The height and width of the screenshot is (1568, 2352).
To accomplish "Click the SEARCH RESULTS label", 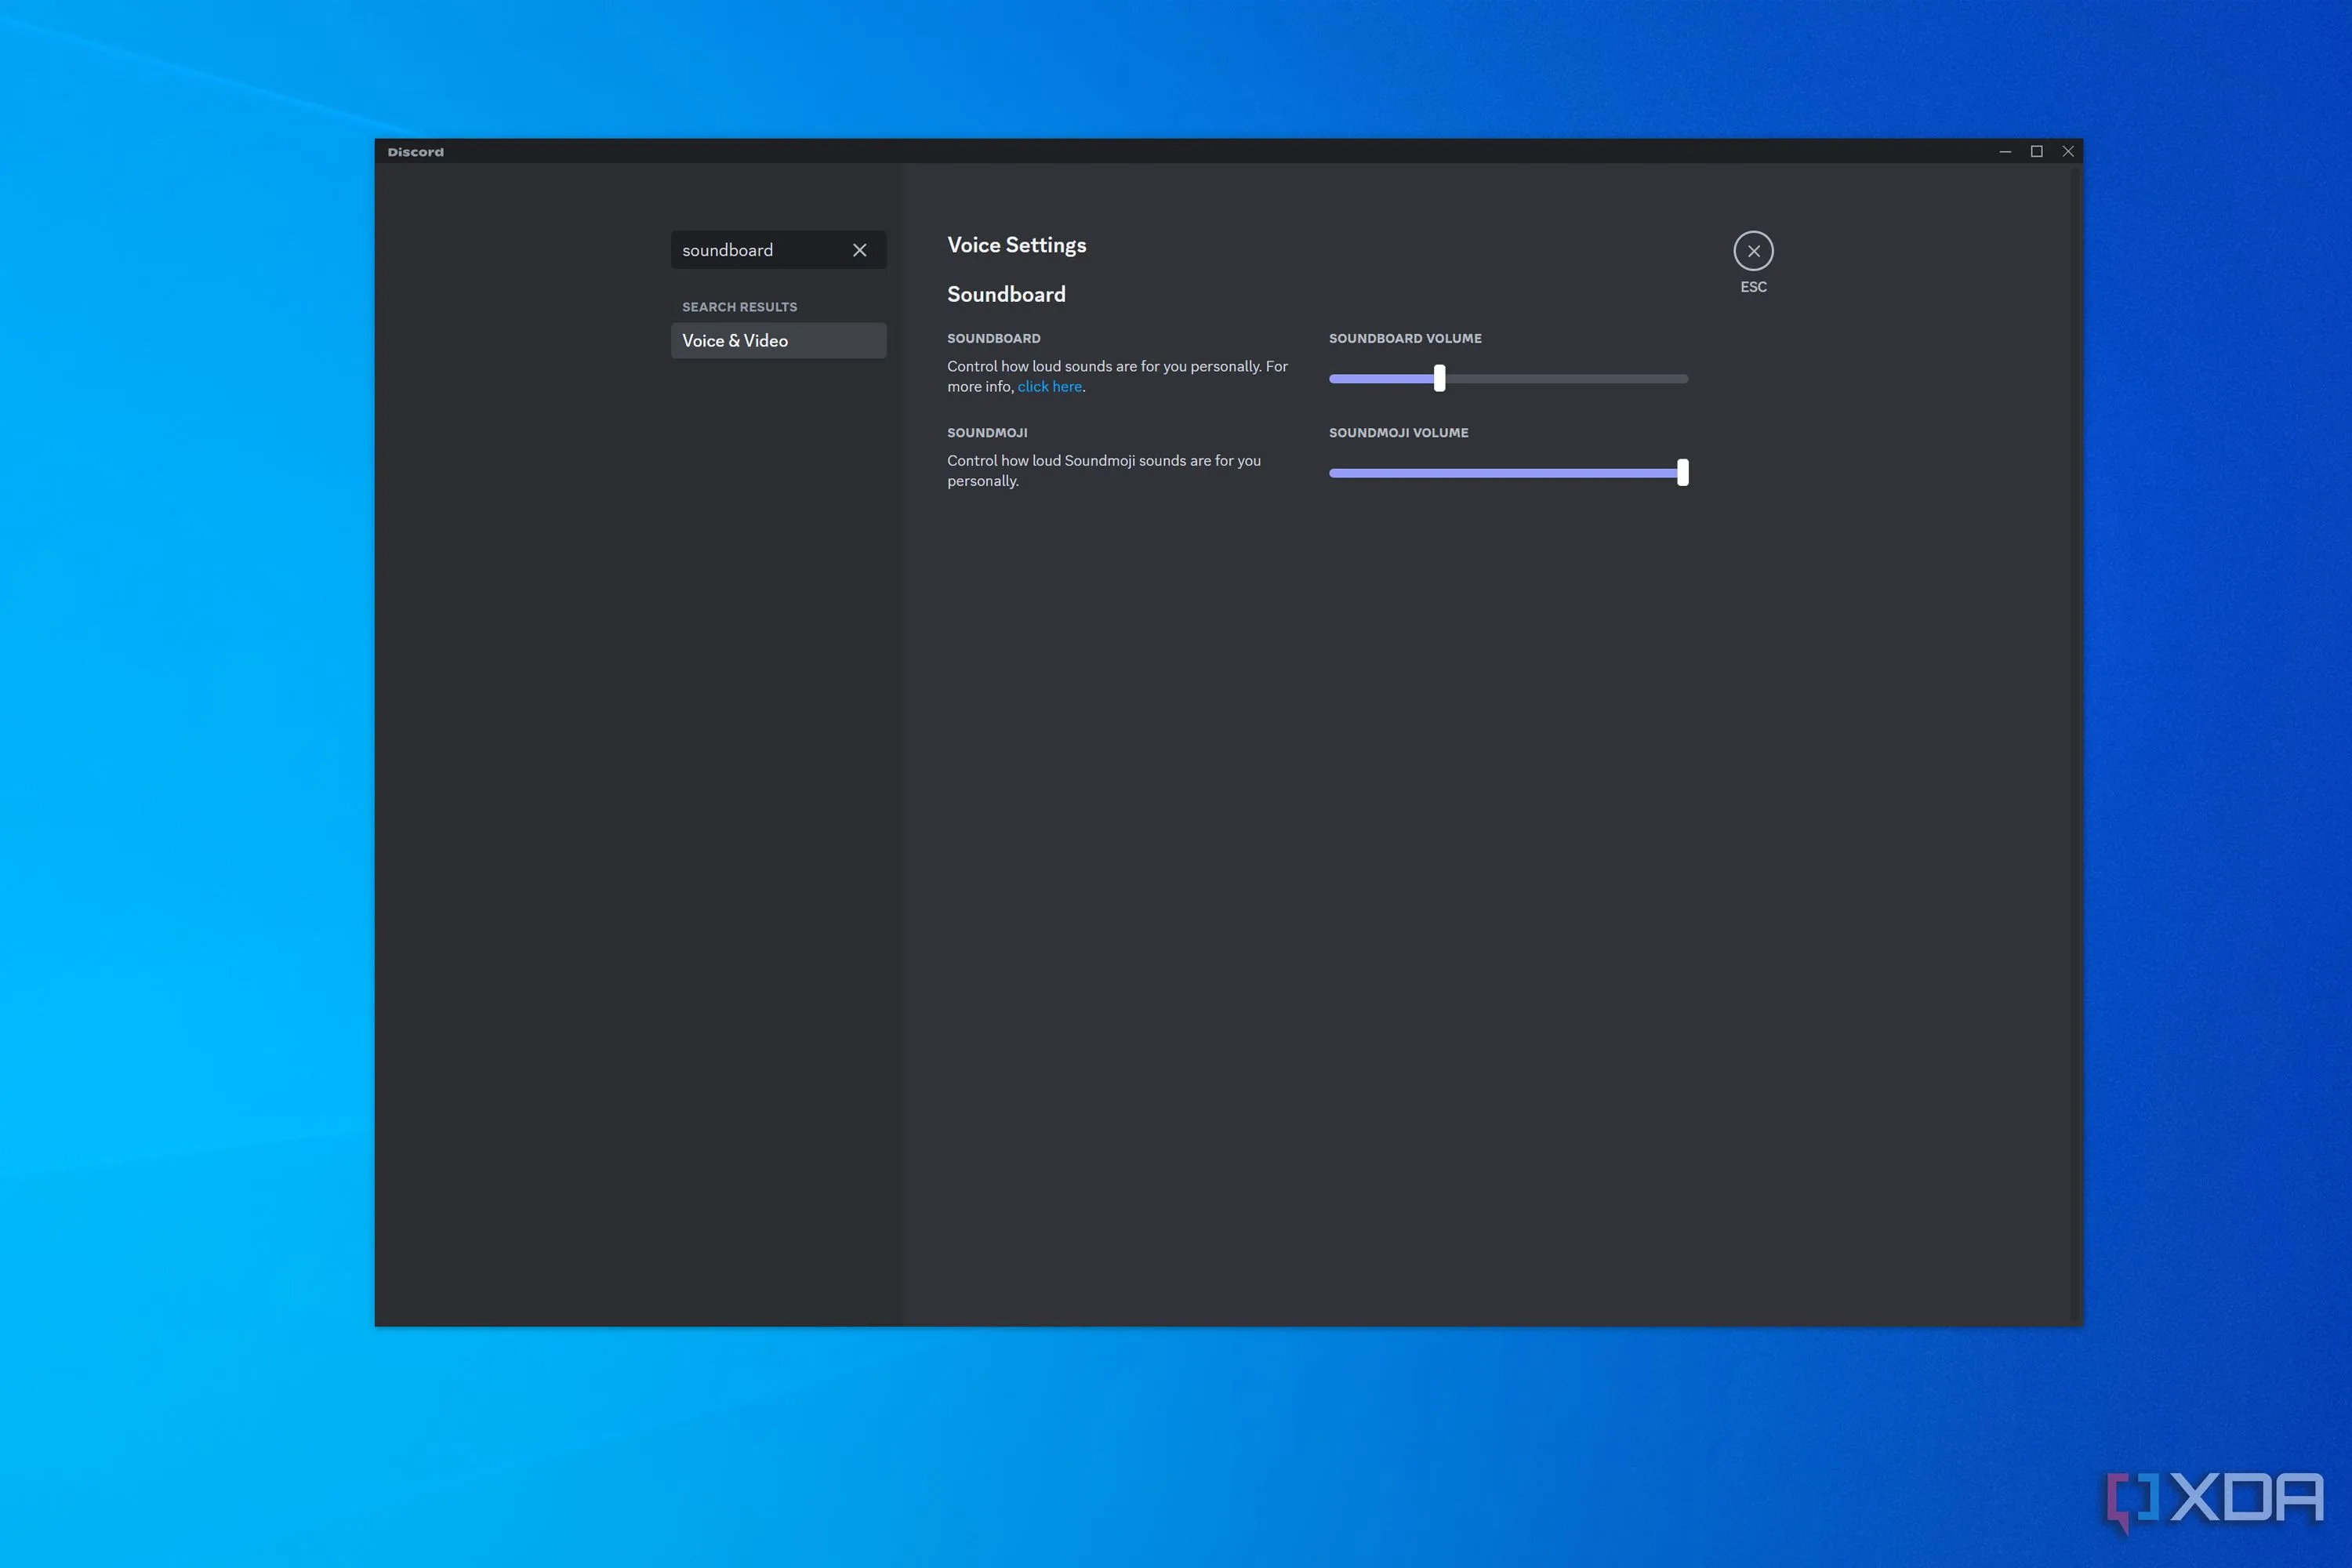I will 739,307.
